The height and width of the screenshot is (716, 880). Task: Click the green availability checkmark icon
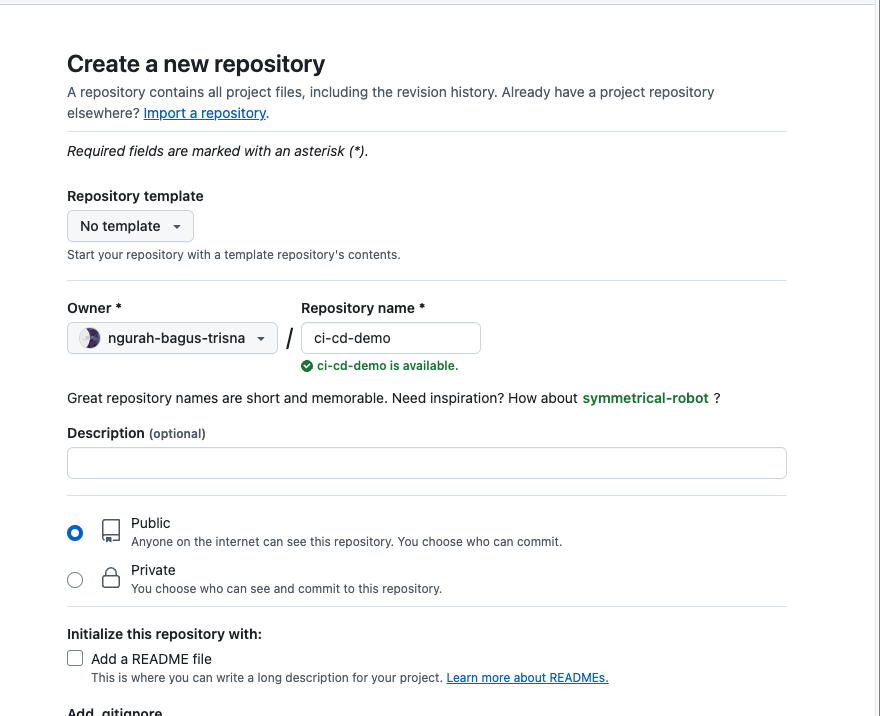click(307, 366)
